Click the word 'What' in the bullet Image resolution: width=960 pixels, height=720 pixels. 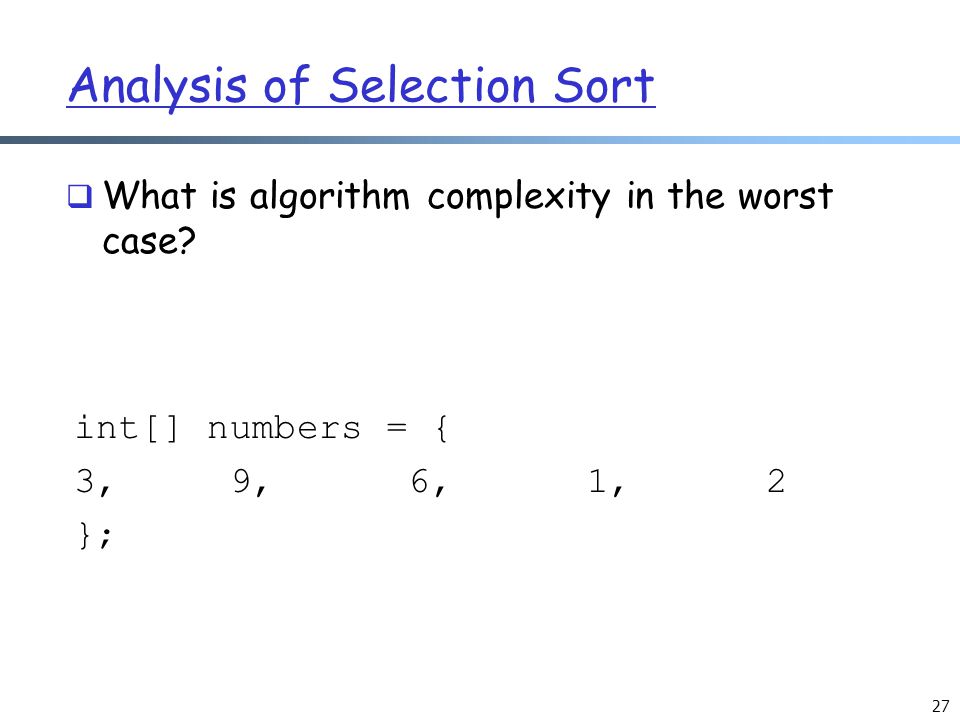click(150, 195)
